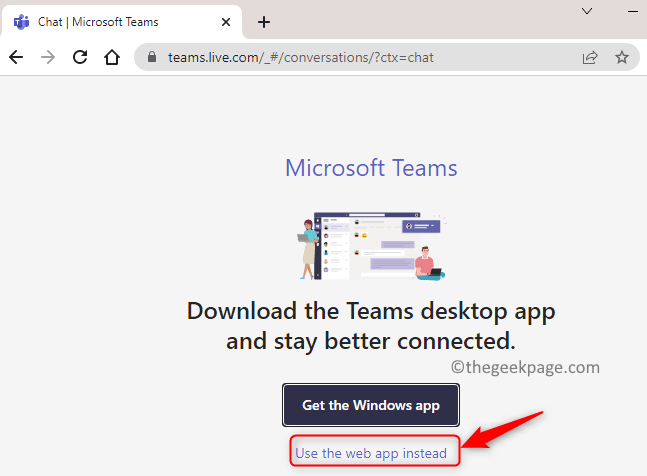Open a new browser tab

point(264,22)
